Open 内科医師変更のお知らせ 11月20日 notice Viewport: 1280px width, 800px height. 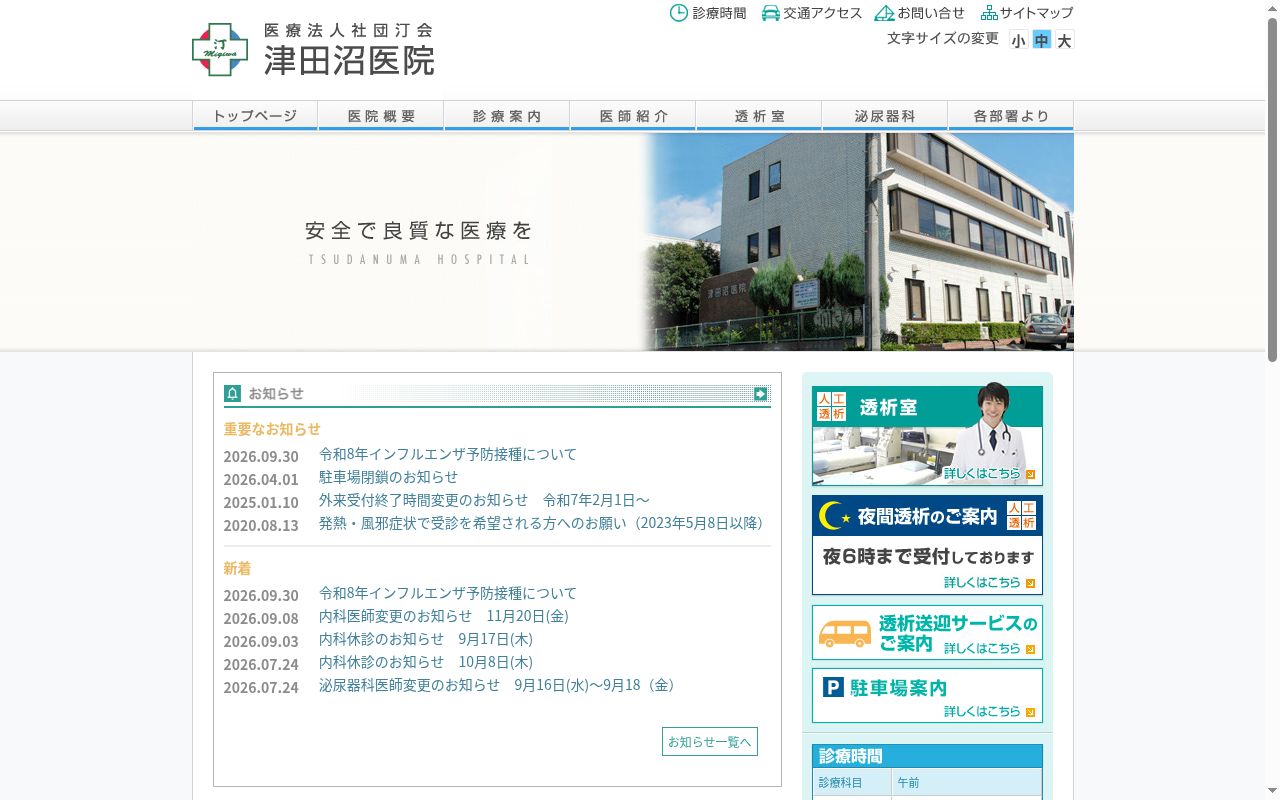444,616
